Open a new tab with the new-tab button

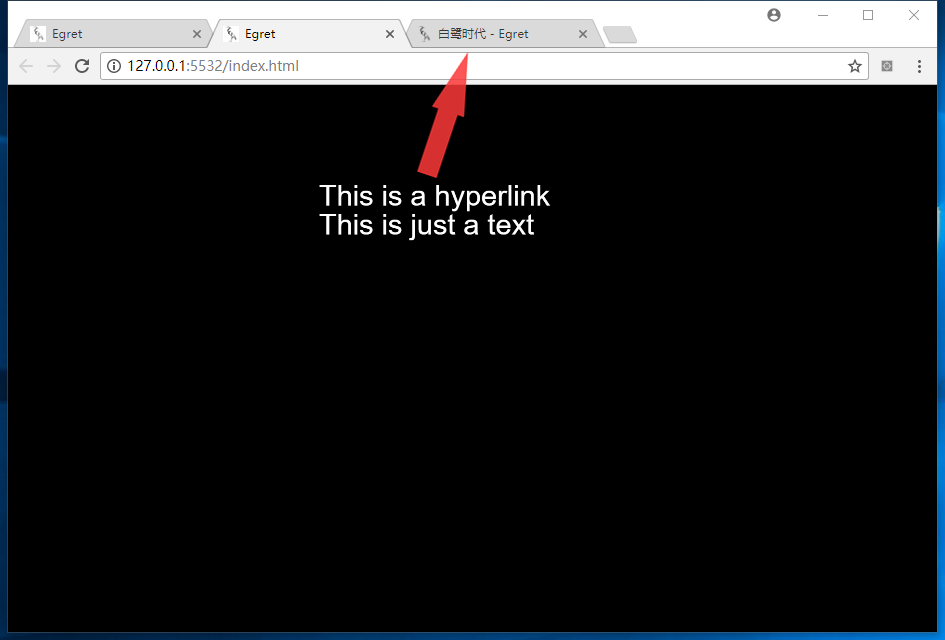click(x=620, y=35)
